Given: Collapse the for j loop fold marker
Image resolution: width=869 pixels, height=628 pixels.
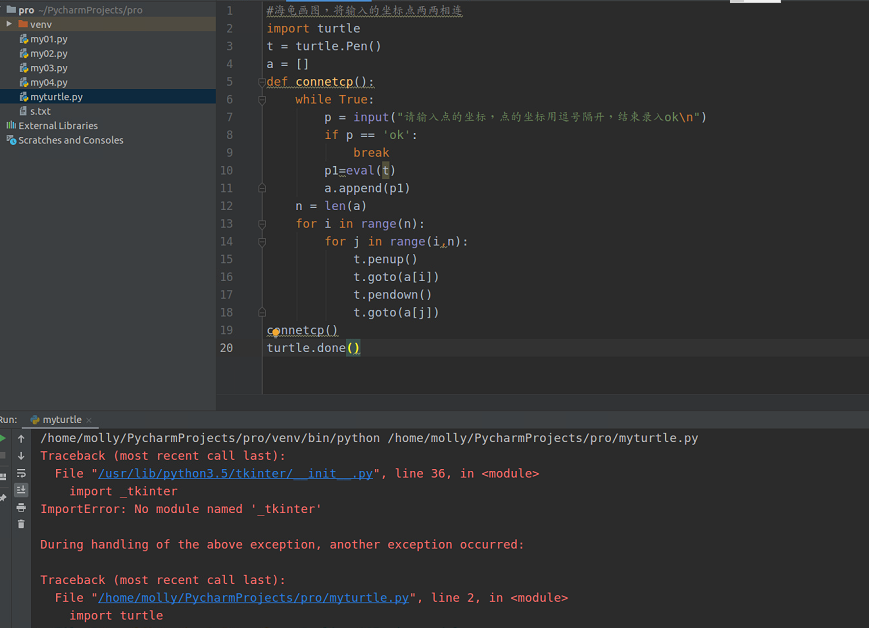Looking at the screenshot, I should tap(262, 242).
